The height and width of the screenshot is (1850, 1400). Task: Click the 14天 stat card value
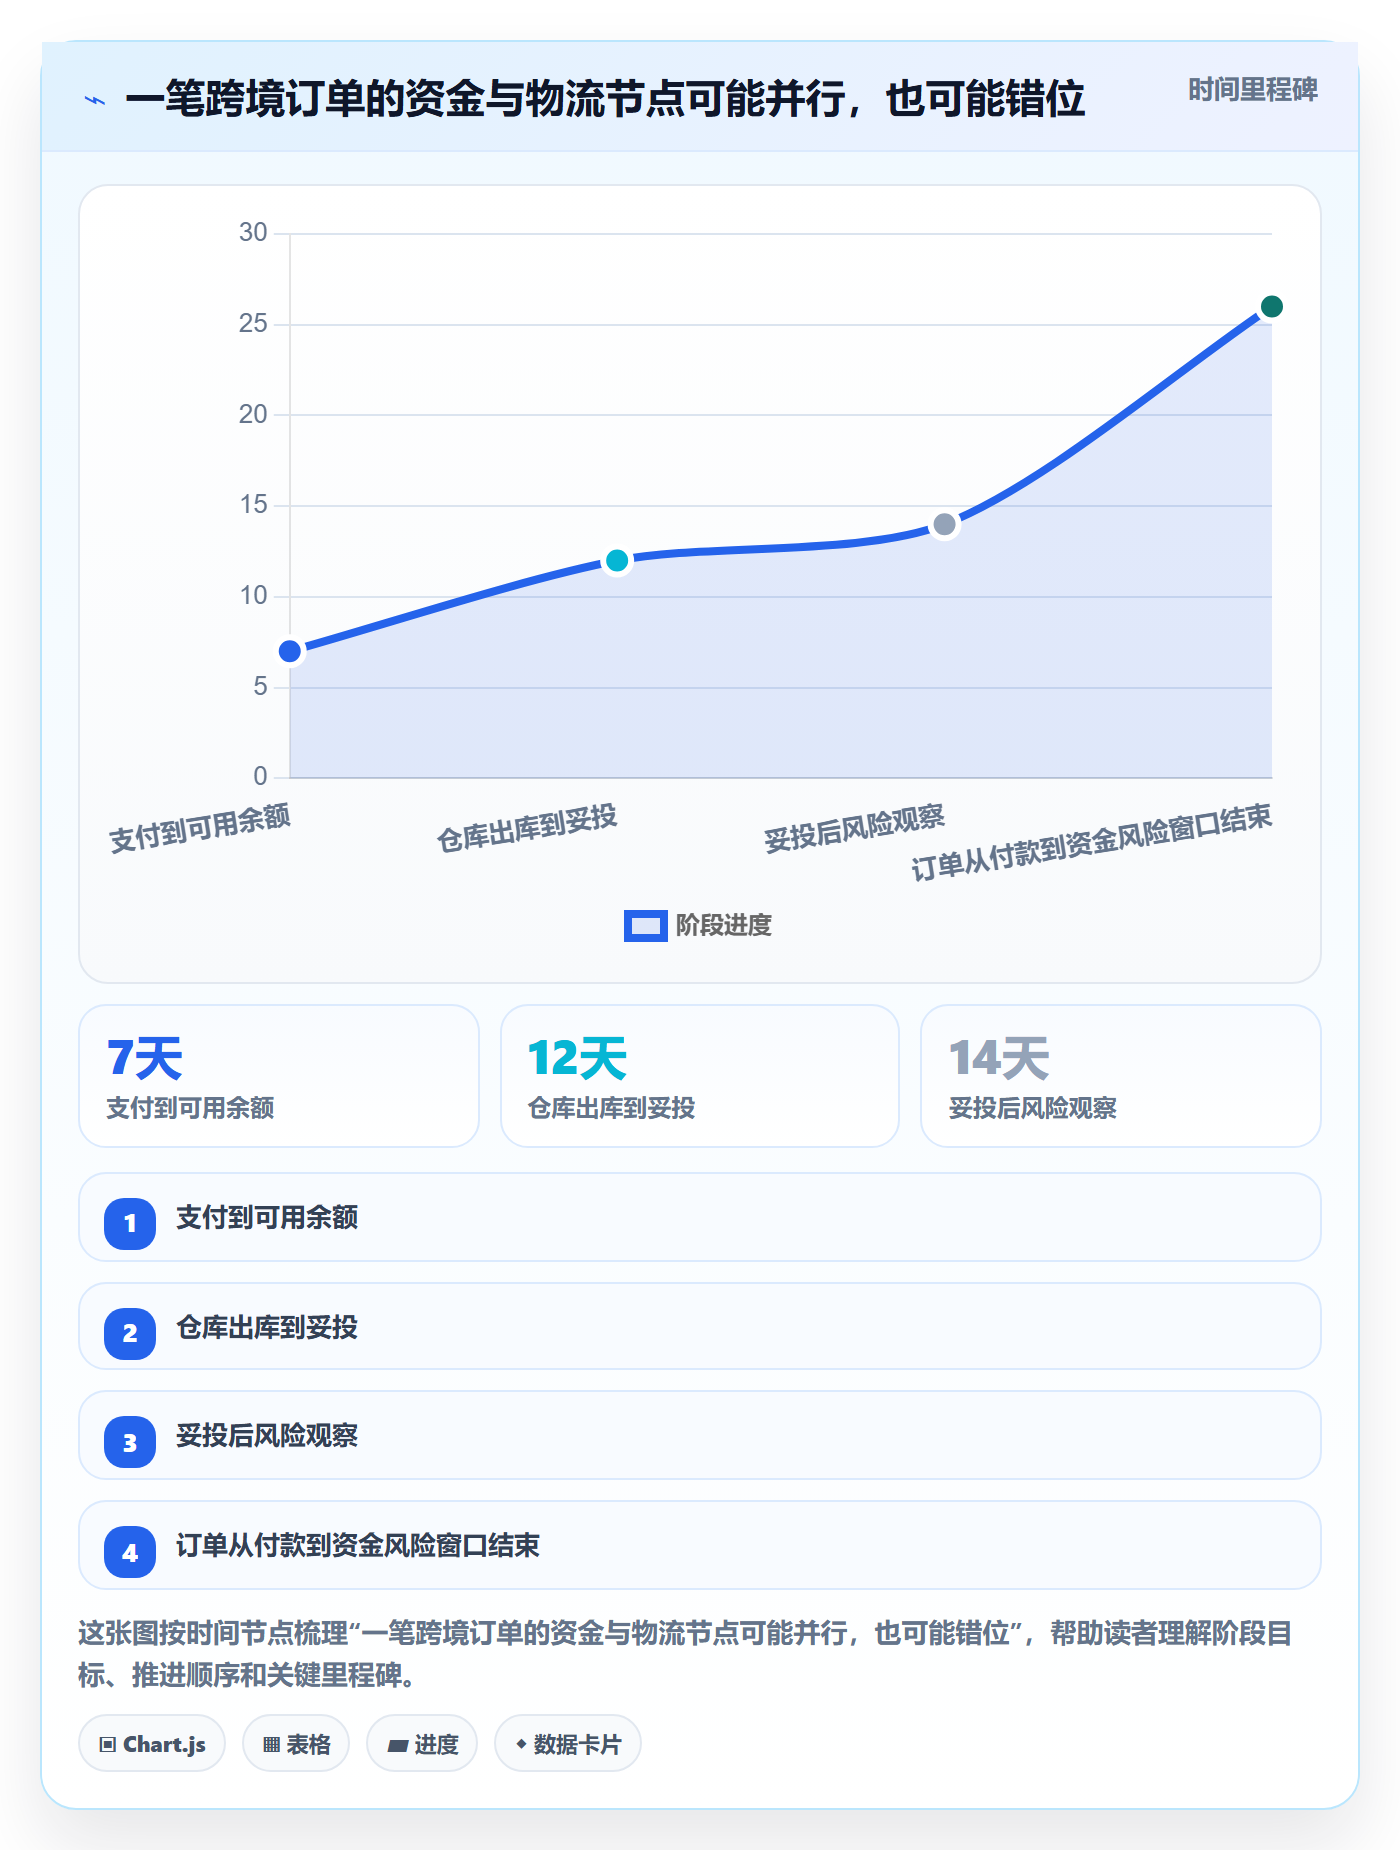tap(999, 1059)
